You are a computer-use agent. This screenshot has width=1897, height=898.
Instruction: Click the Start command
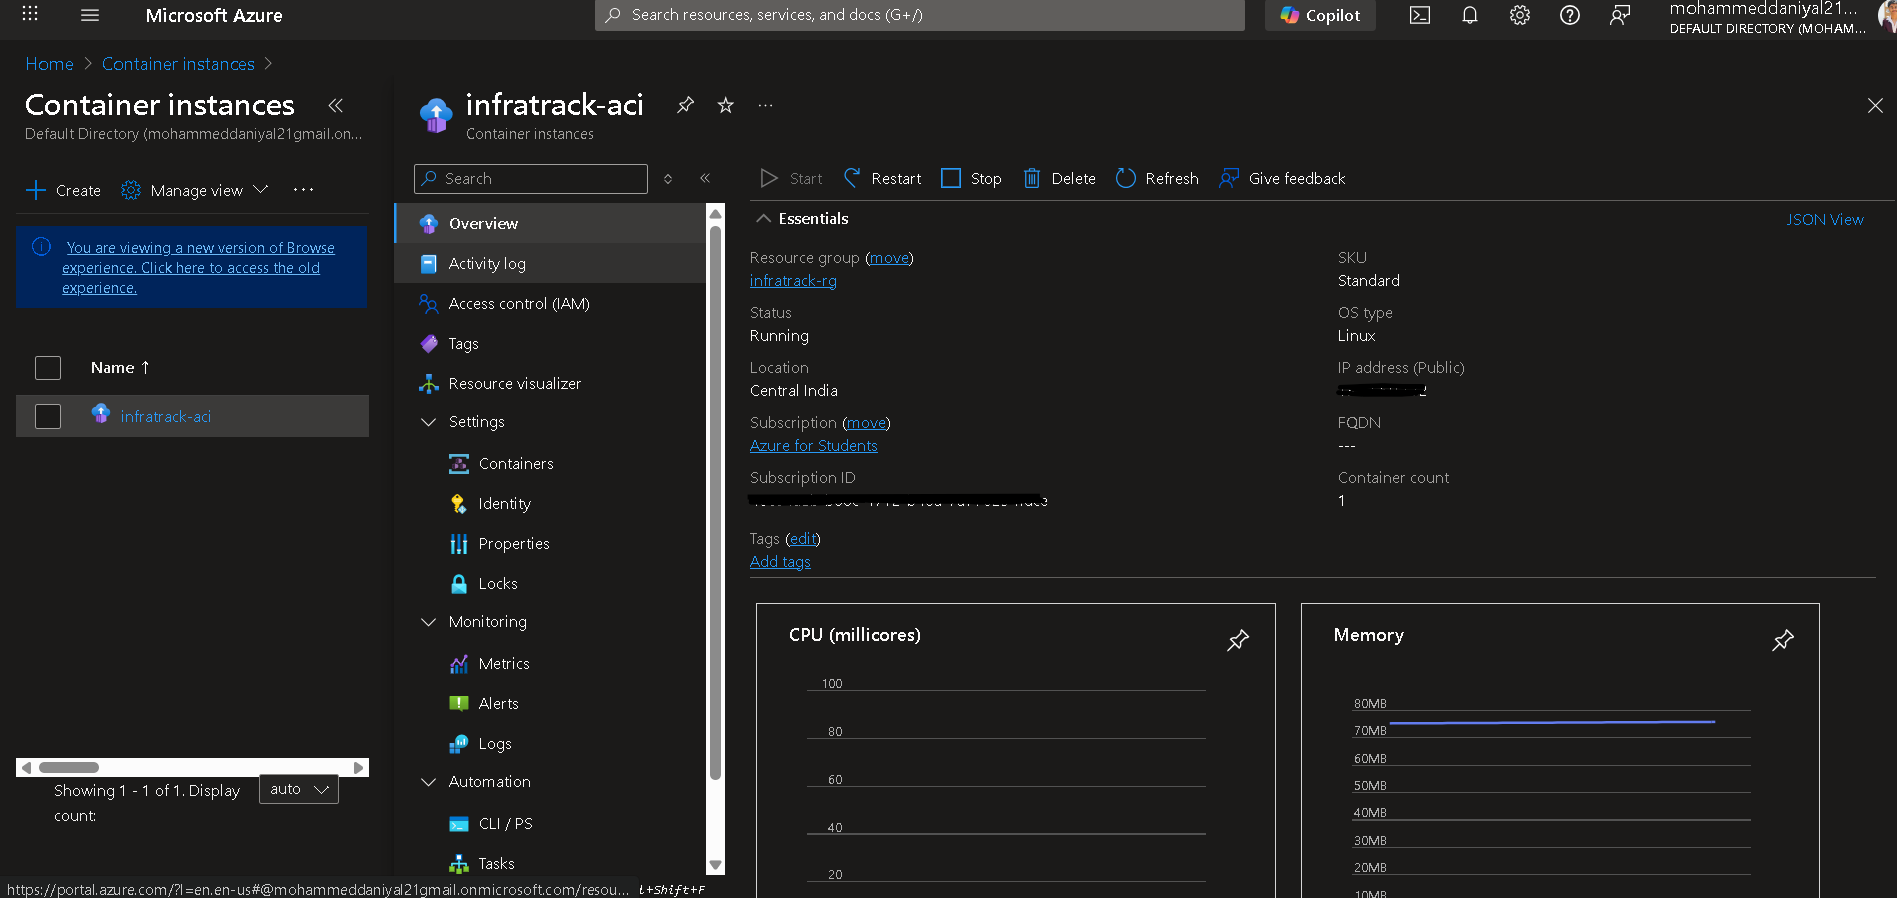791,178
